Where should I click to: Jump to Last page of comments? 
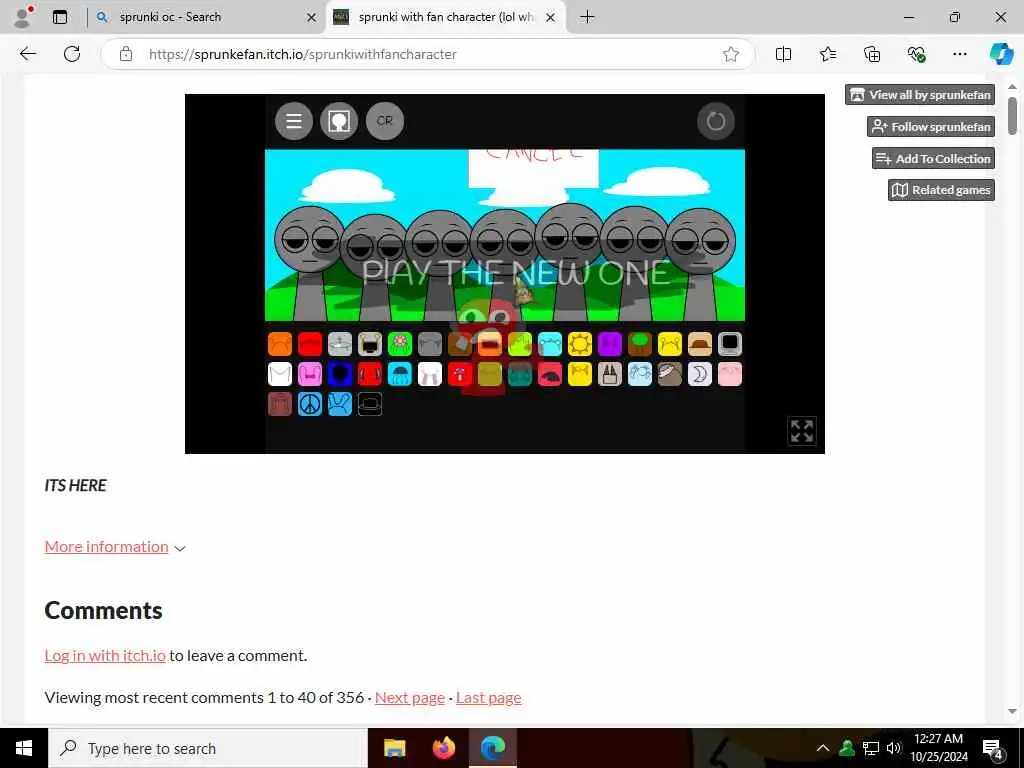[488, 697]
